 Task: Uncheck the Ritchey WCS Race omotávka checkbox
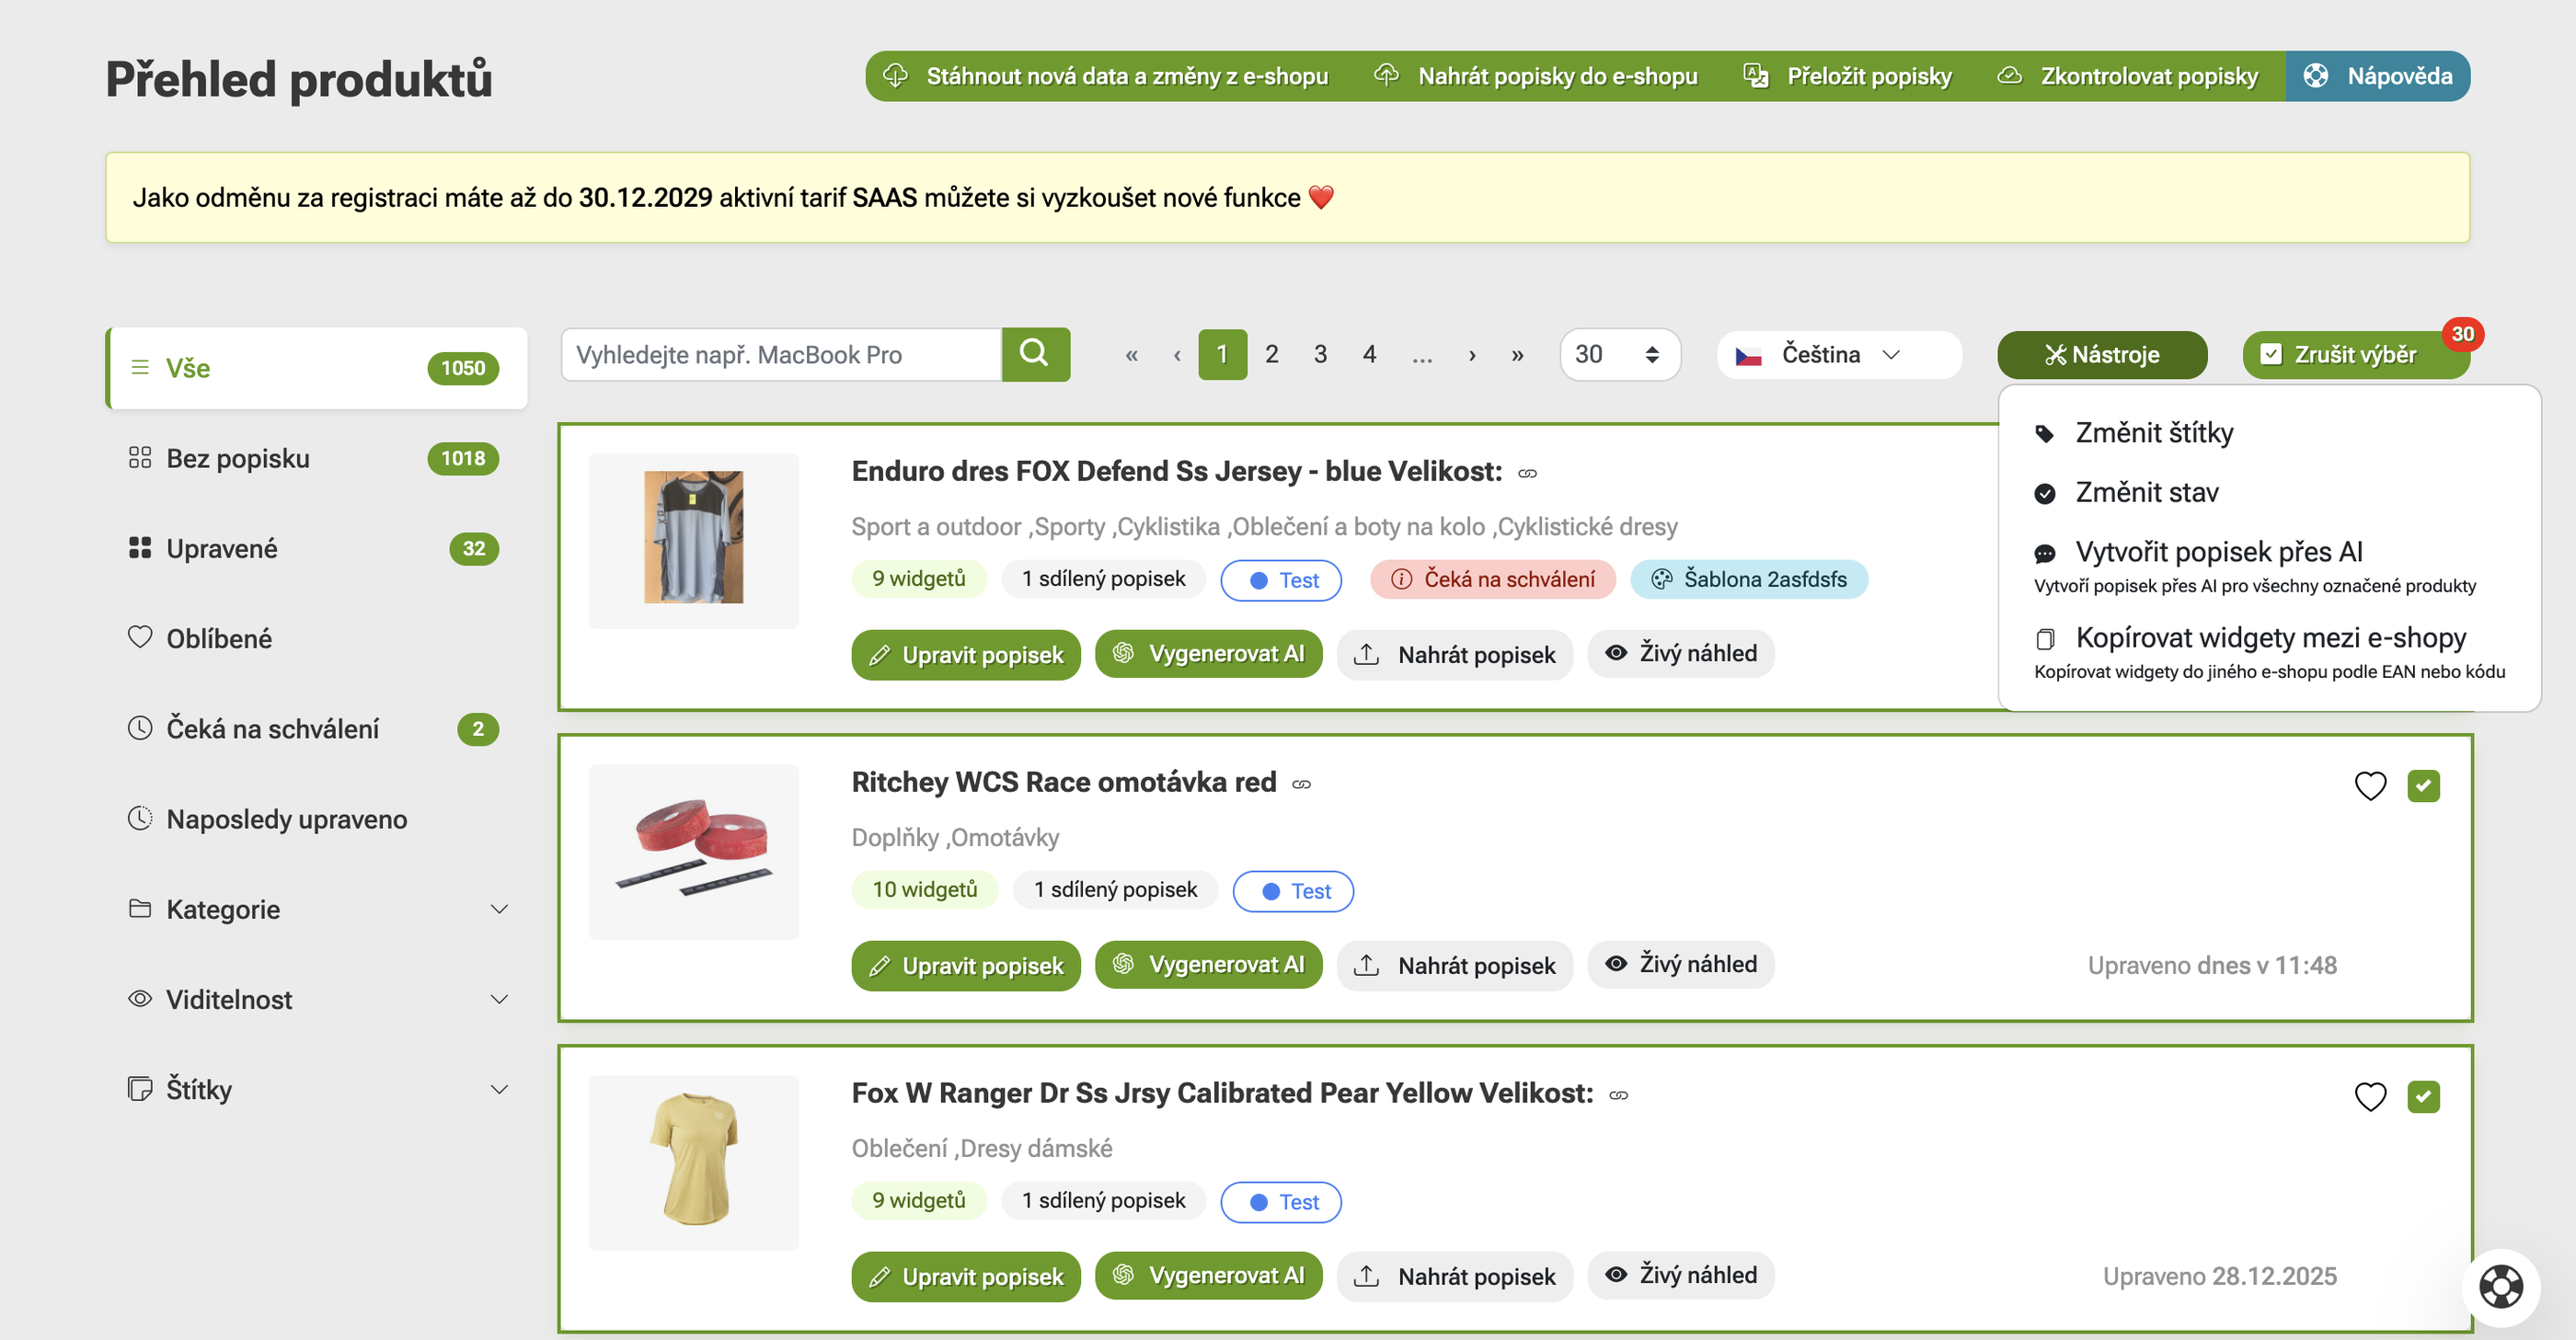pyautogui.click(x=2422, y=786)
